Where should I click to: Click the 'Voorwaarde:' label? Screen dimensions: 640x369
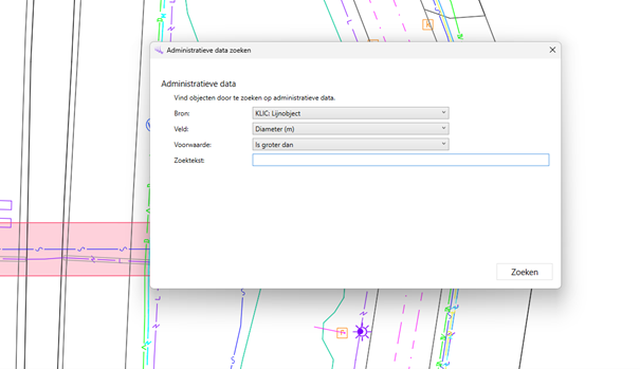point(193,144)
